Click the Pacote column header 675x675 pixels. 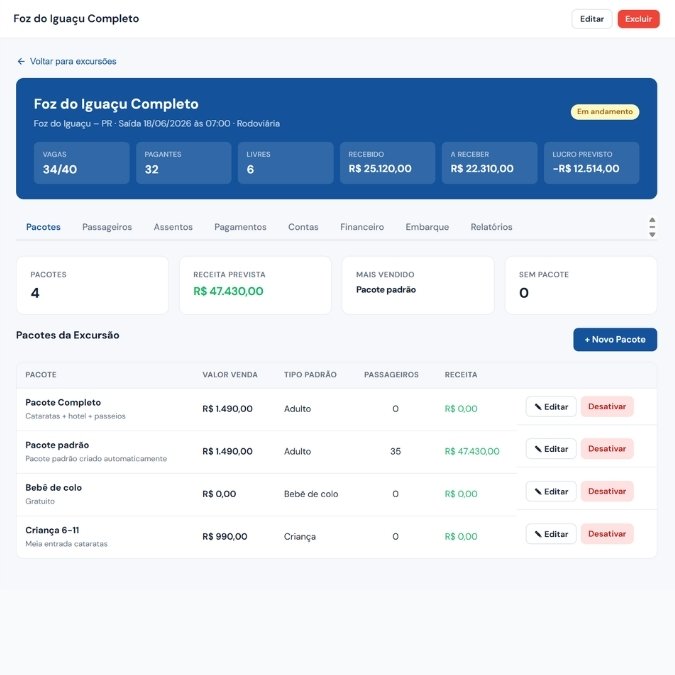point(41,375)
